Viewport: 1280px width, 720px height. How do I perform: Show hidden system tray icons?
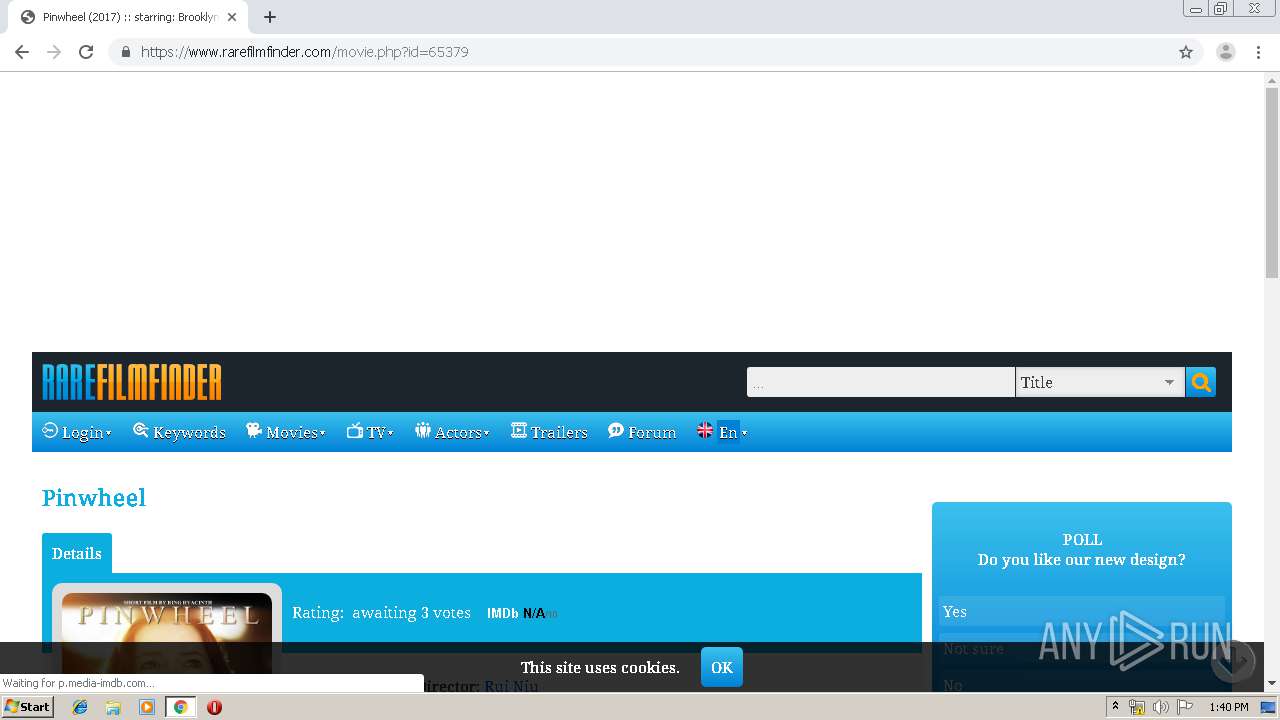point(1115,707)
